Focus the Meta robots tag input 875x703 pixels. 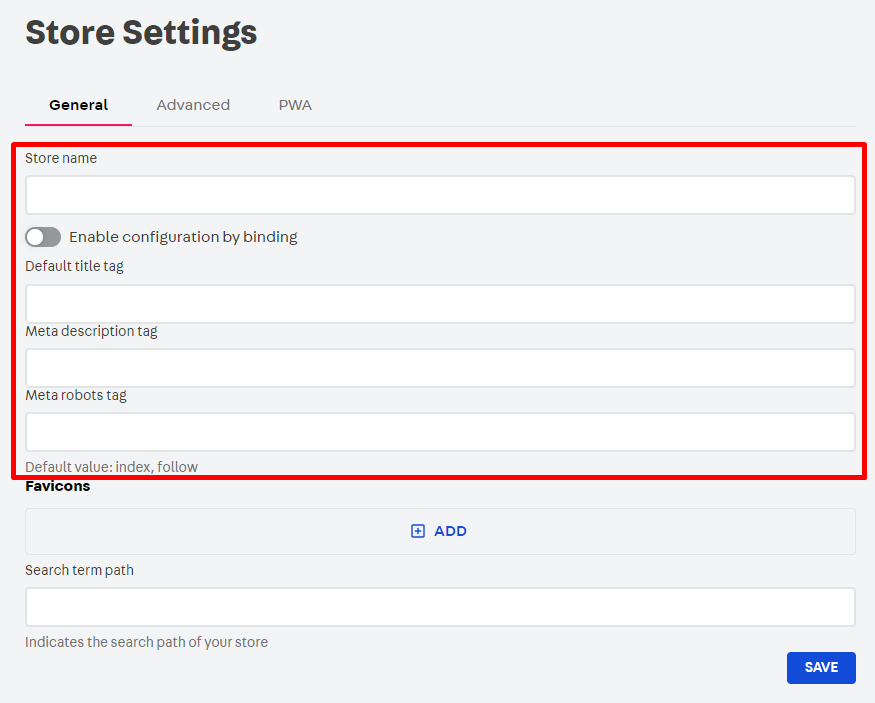[x=440, y=432]
